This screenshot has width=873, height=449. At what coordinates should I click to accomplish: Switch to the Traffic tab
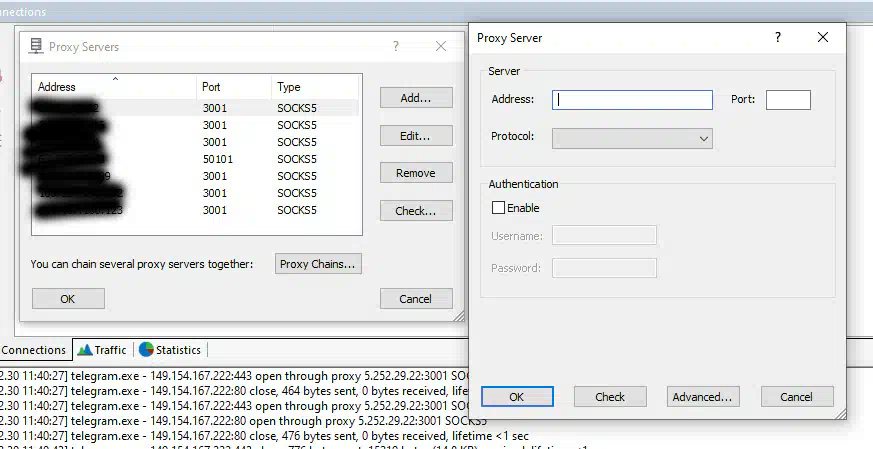tap(102, 350)
